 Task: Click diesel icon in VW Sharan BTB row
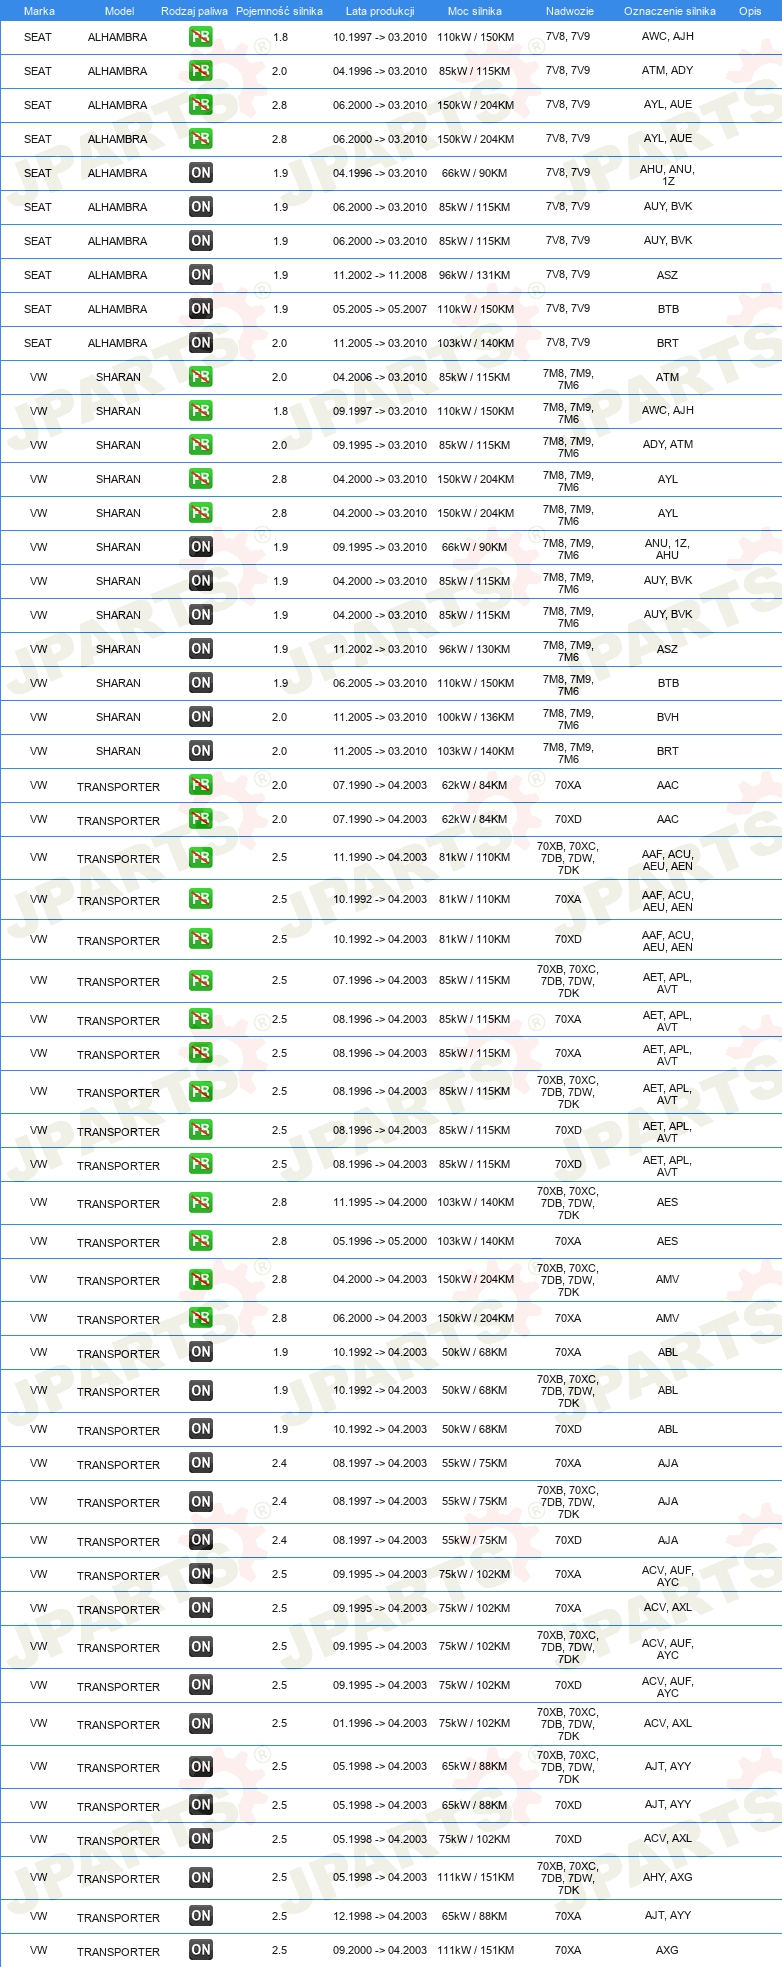(201, 683)
